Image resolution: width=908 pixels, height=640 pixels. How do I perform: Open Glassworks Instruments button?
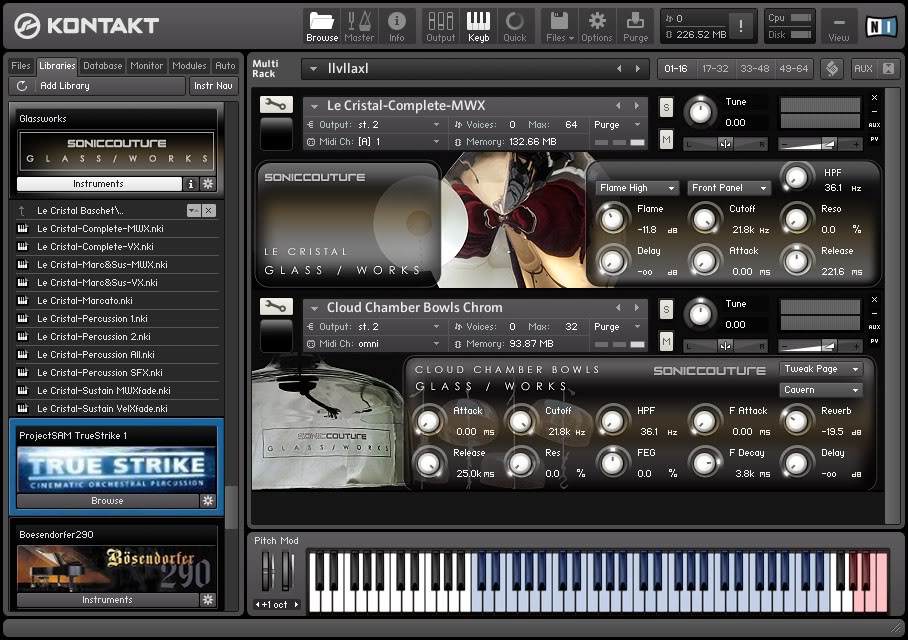[98, 184]
